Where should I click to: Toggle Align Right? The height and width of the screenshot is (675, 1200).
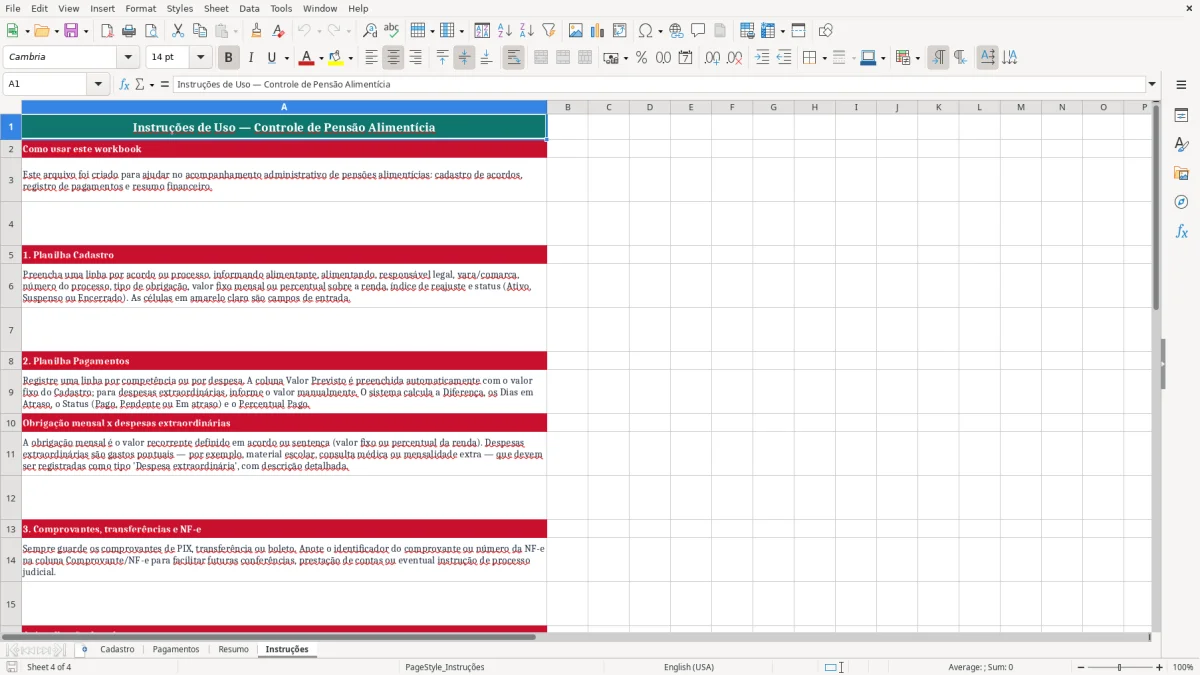[x=415, y=58]
